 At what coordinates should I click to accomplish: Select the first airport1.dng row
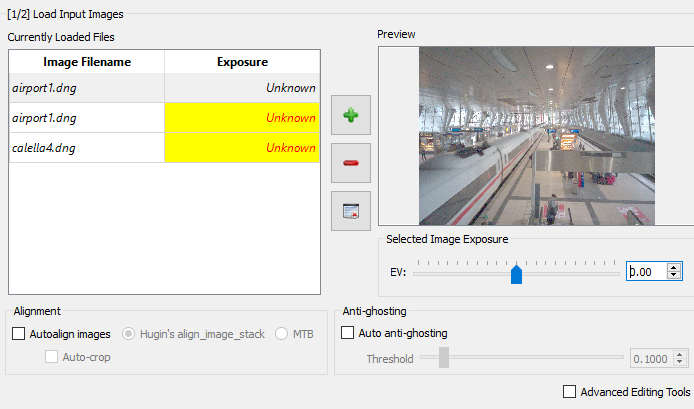pyautogui.click(x=164, y=88)
